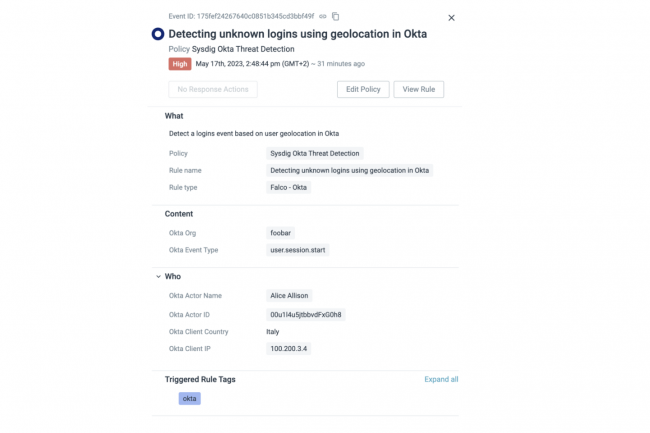Click the Okta Actor ID value
This screenshot has height=433, width=650.
[306, 314]
